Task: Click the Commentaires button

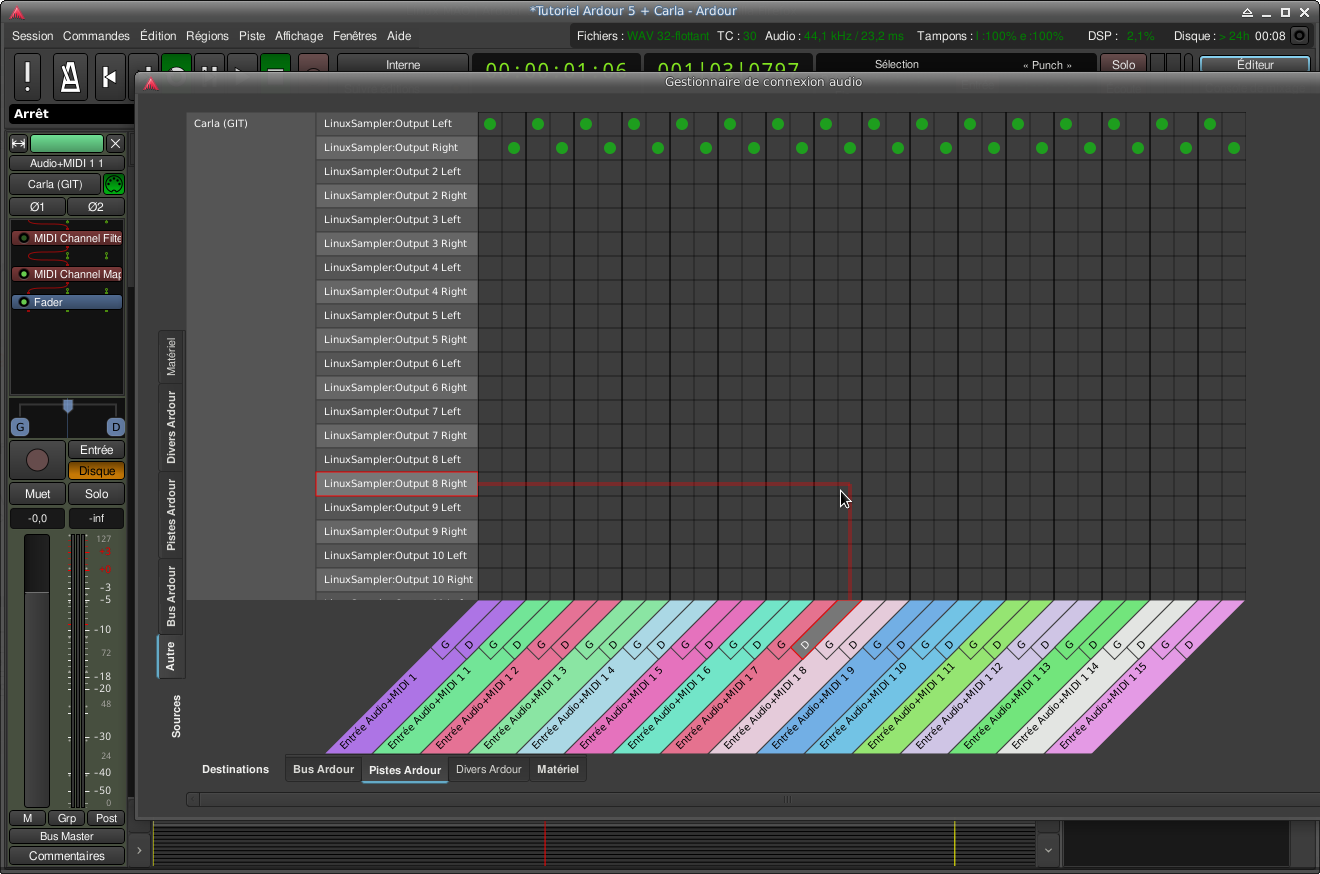Action: pos(67,856)
